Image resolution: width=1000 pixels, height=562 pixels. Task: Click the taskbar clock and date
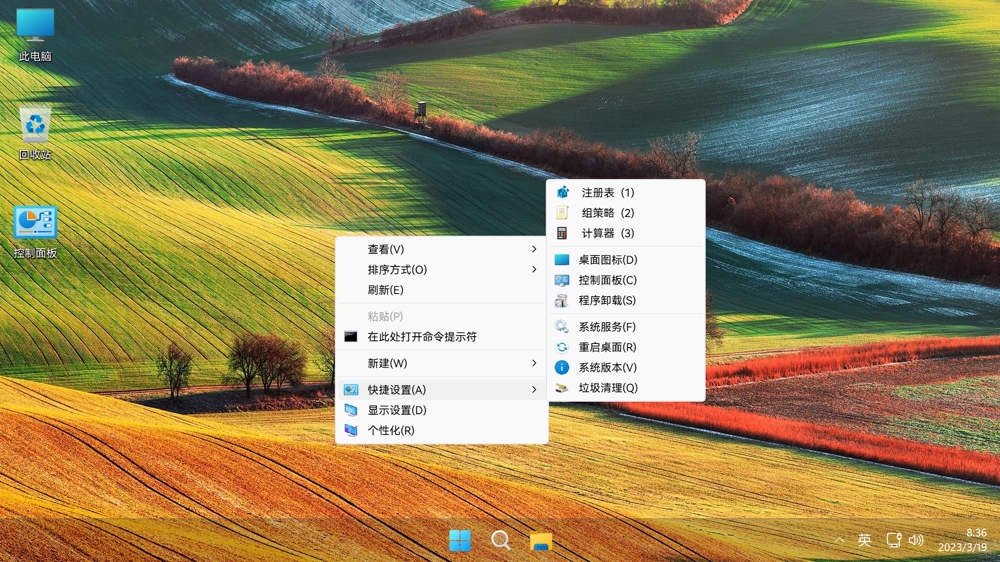coord(963,540)
